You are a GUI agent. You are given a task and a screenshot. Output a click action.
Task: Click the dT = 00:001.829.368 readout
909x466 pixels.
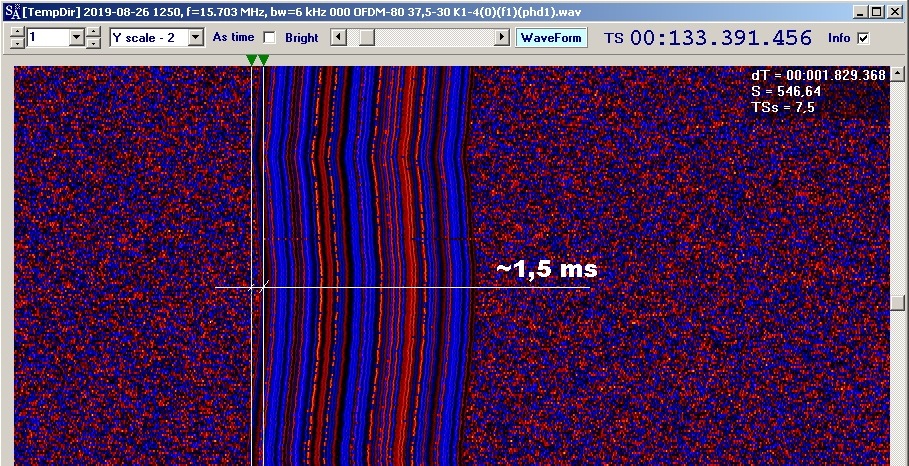(818, 75)
